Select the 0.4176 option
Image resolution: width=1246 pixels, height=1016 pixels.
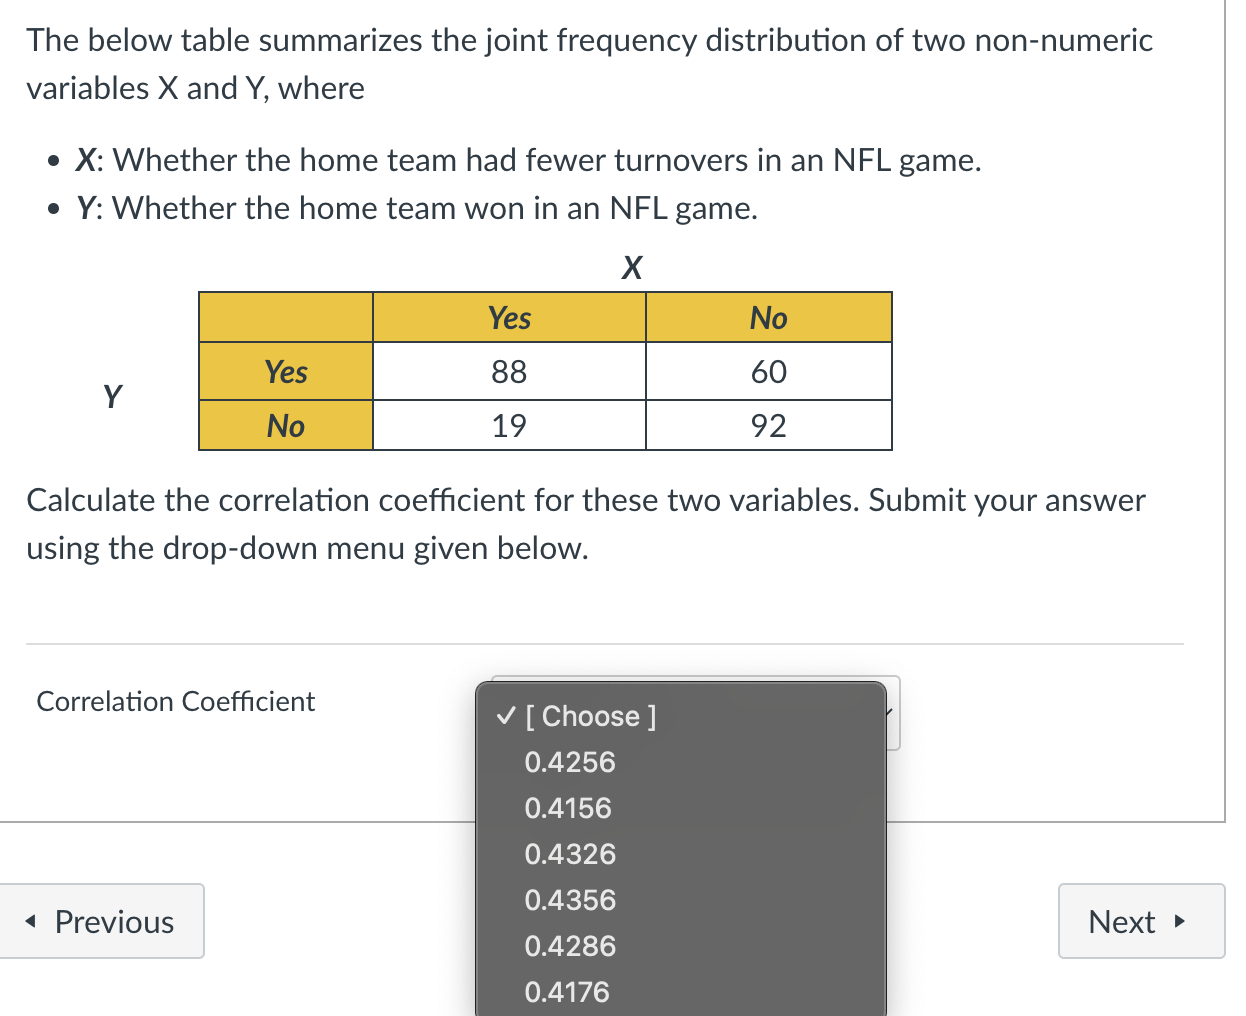(567, 992)
